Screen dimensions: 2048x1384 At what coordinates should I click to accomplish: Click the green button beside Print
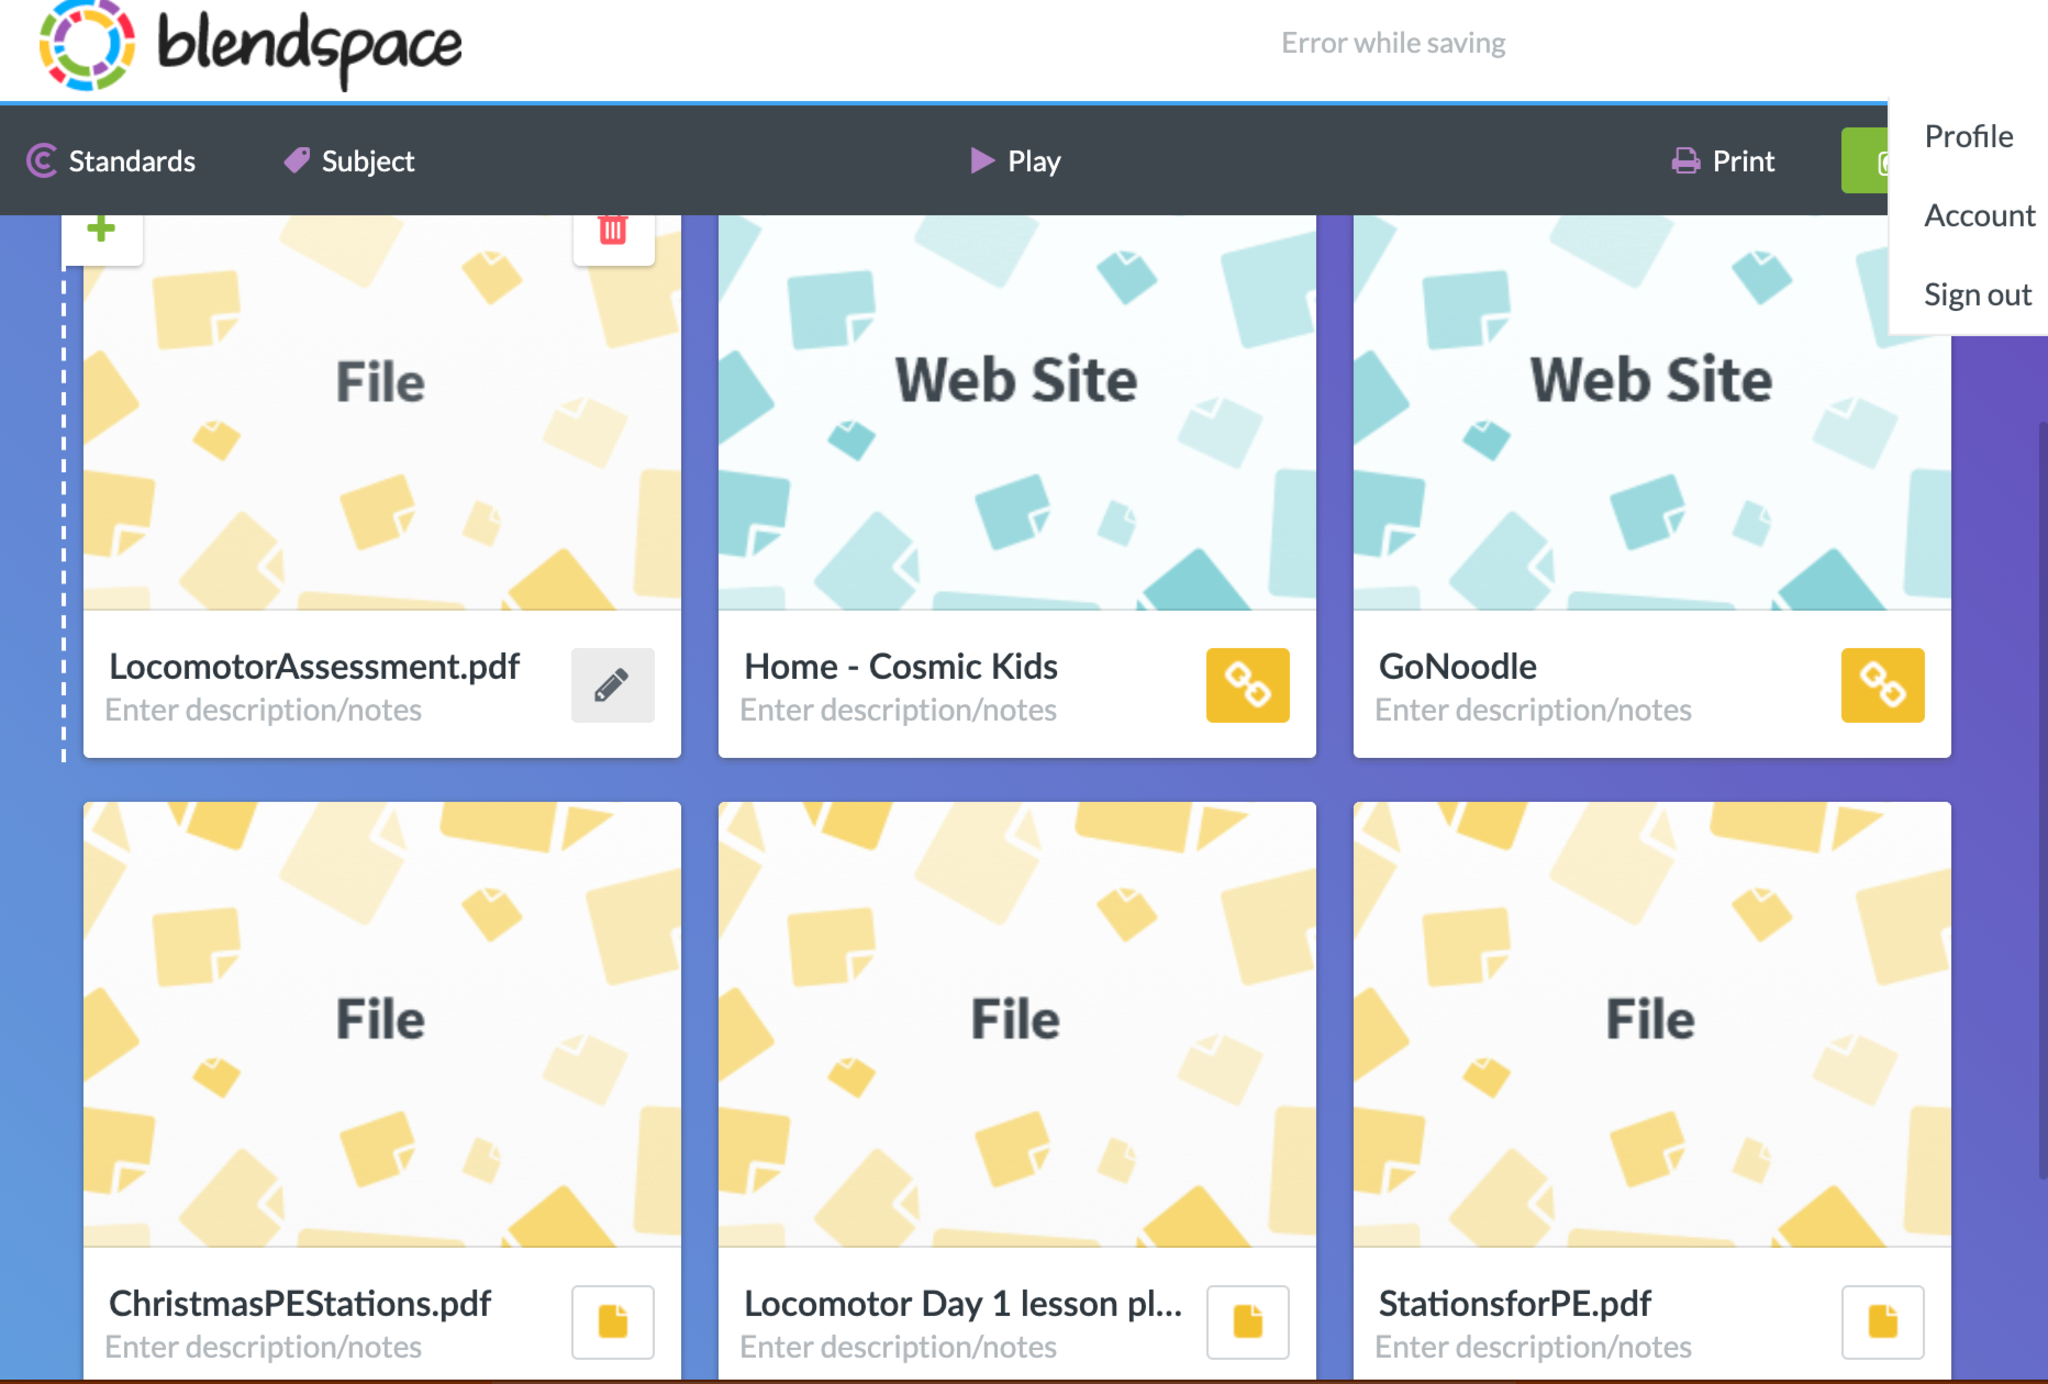click(1865, 161)
